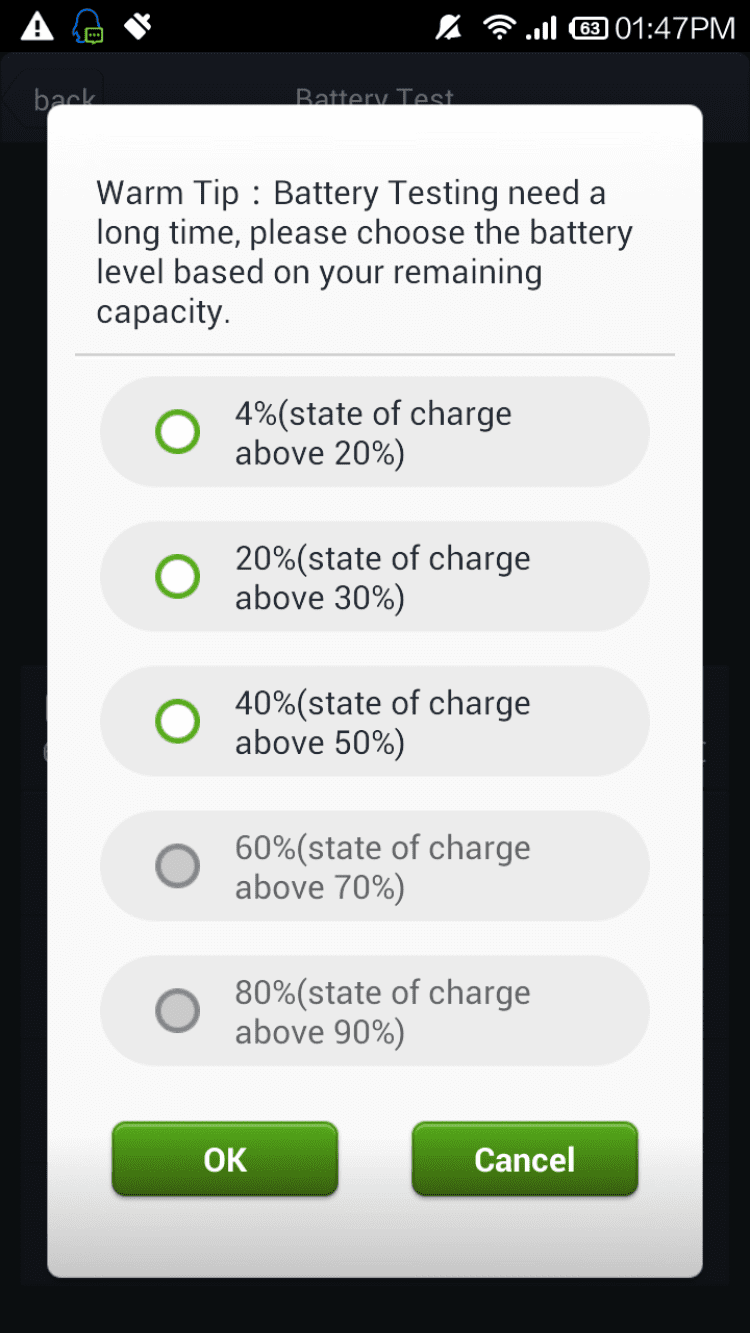Tap the Battery Test page title
The image size is (750, 1333).
point(375,98)
